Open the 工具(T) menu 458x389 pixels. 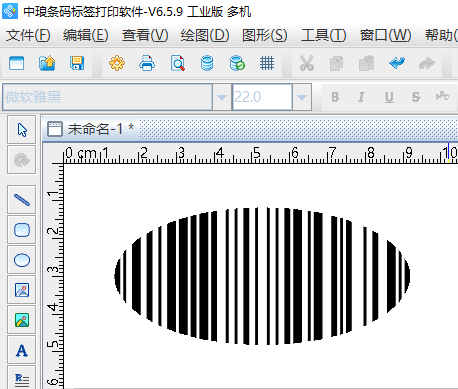coord(324,35)
